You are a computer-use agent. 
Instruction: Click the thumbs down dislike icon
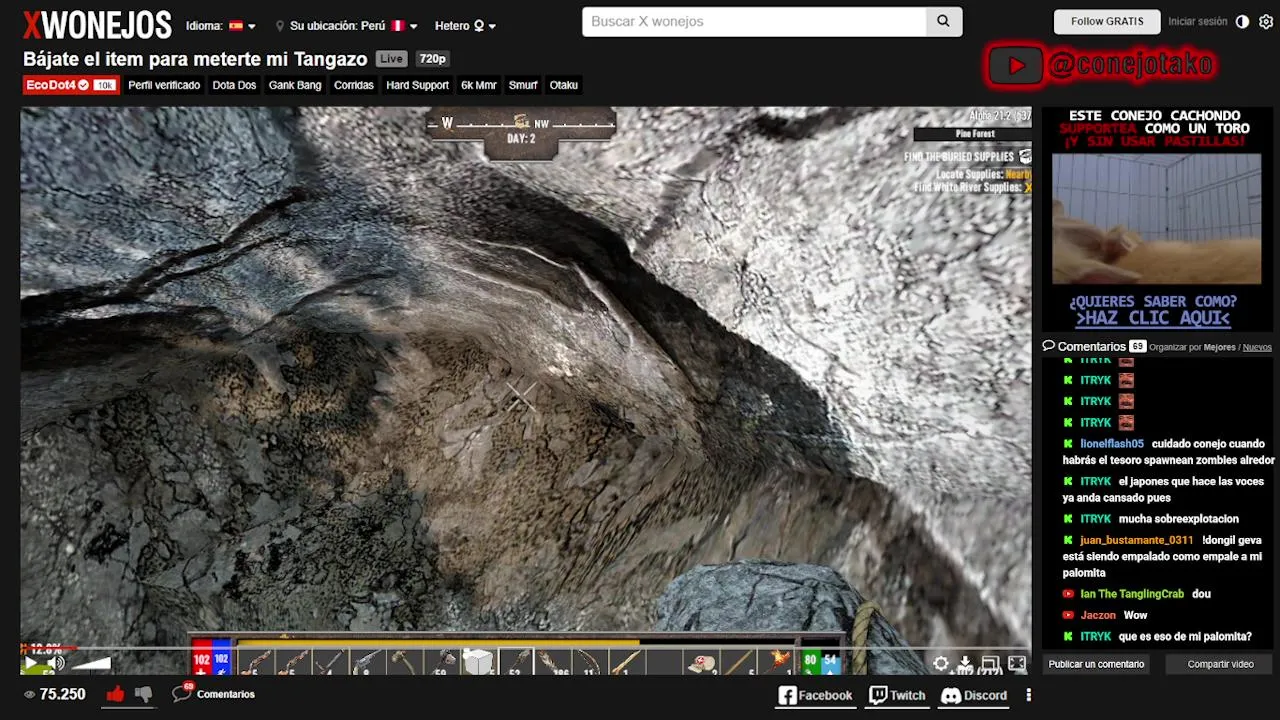pos(143,694)
